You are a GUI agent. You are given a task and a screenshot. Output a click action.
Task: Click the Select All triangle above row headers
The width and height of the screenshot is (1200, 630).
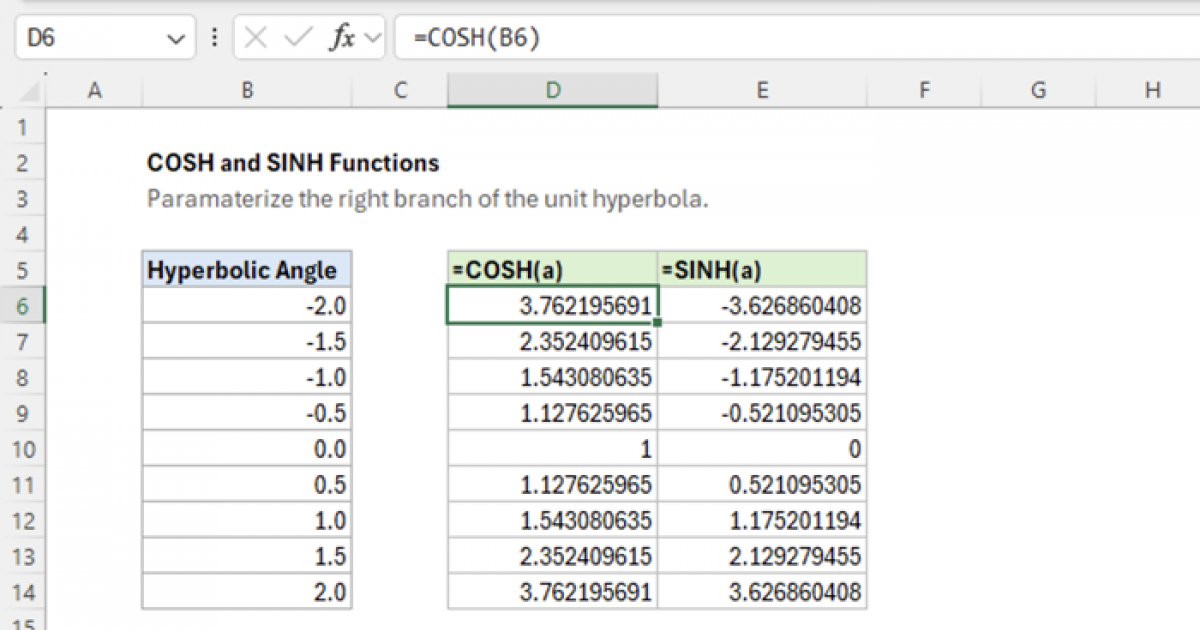pos(27,89)
